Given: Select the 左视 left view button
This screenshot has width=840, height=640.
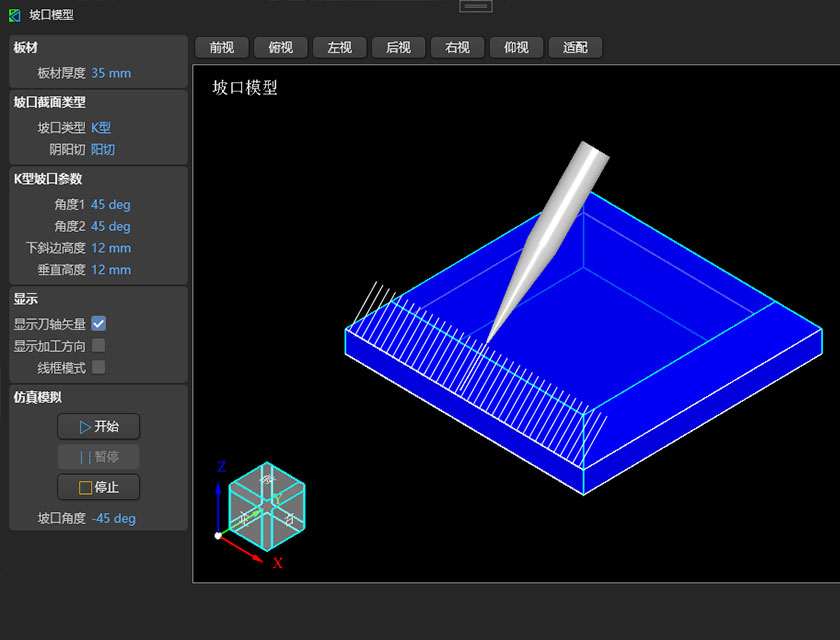Looking at the screenshot, I should pyautogui.click(x=339, y=48).
